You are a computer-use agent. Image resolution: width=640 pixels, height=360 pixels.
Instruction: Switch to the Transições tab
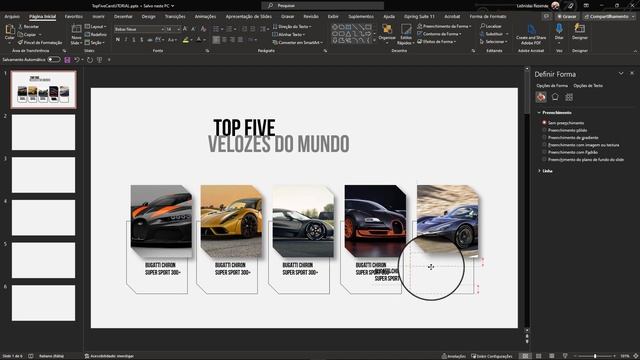click(175, 16)
